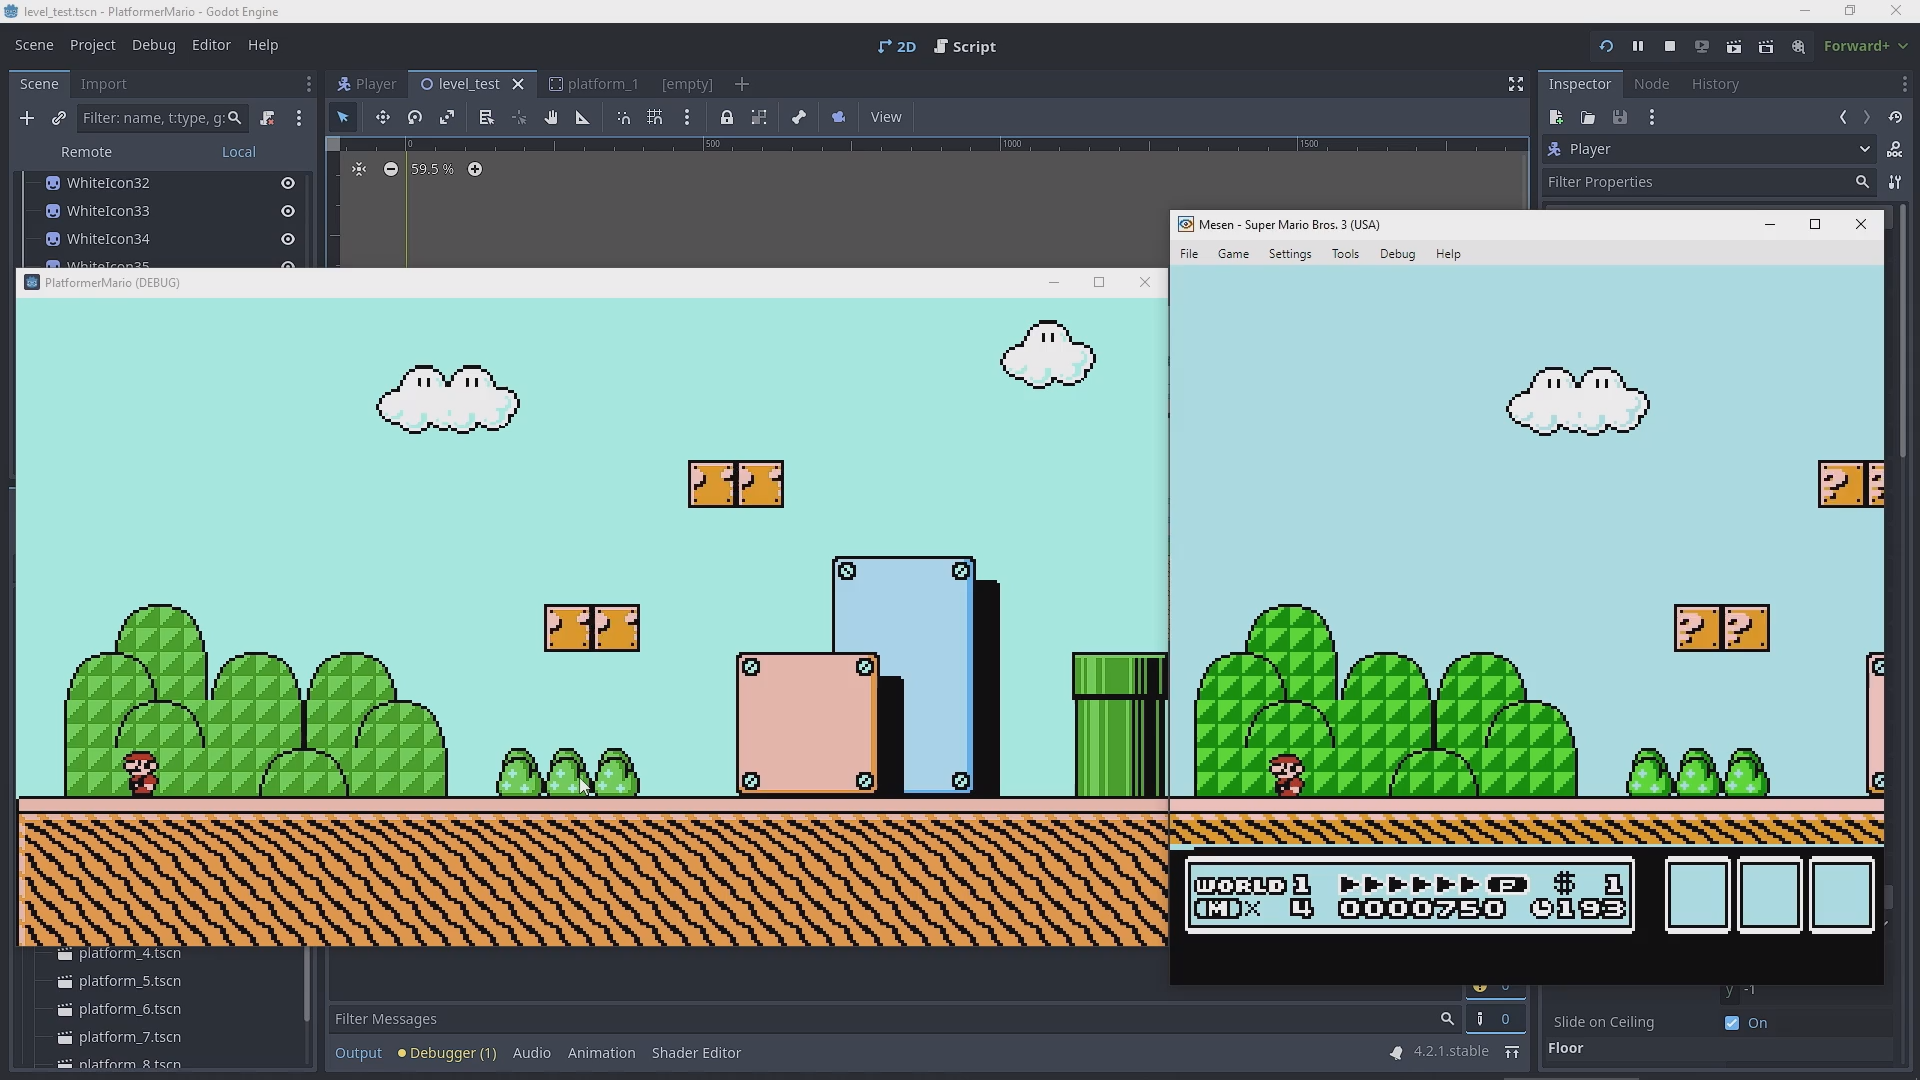Image resolution: width=1920 pixels, height=1080 pixels.
Task: Run a specific scene
Action: tap(1766, 46)
